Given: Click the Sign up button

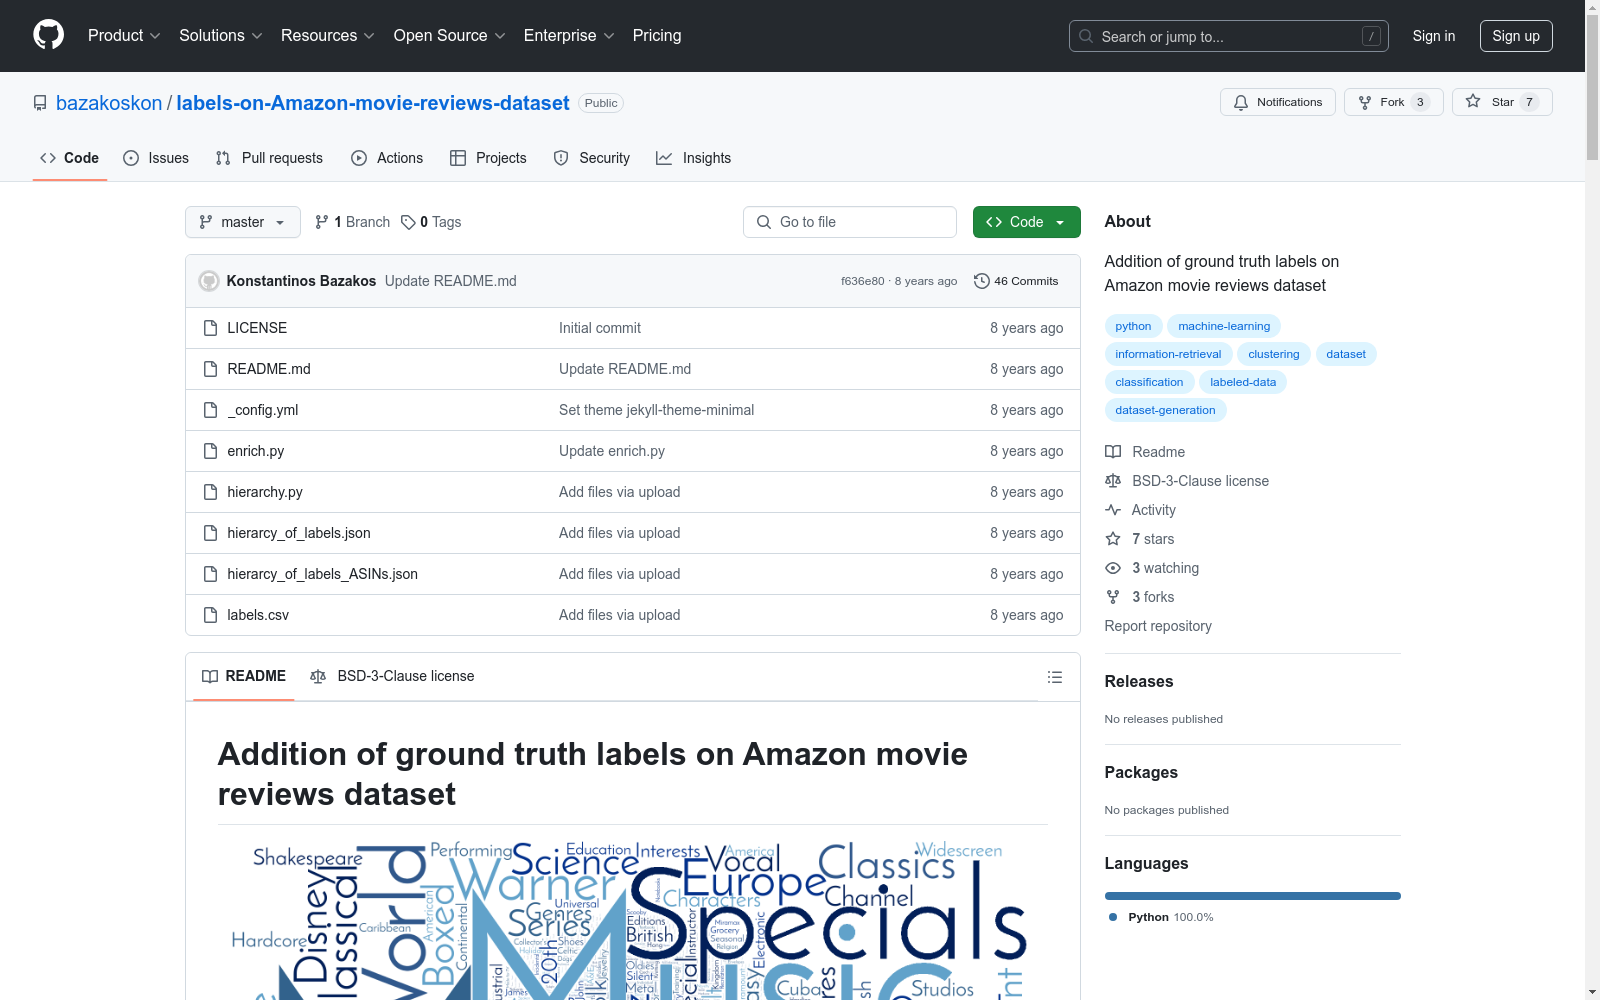Looking at the screenshot, I should [1516, 36].
